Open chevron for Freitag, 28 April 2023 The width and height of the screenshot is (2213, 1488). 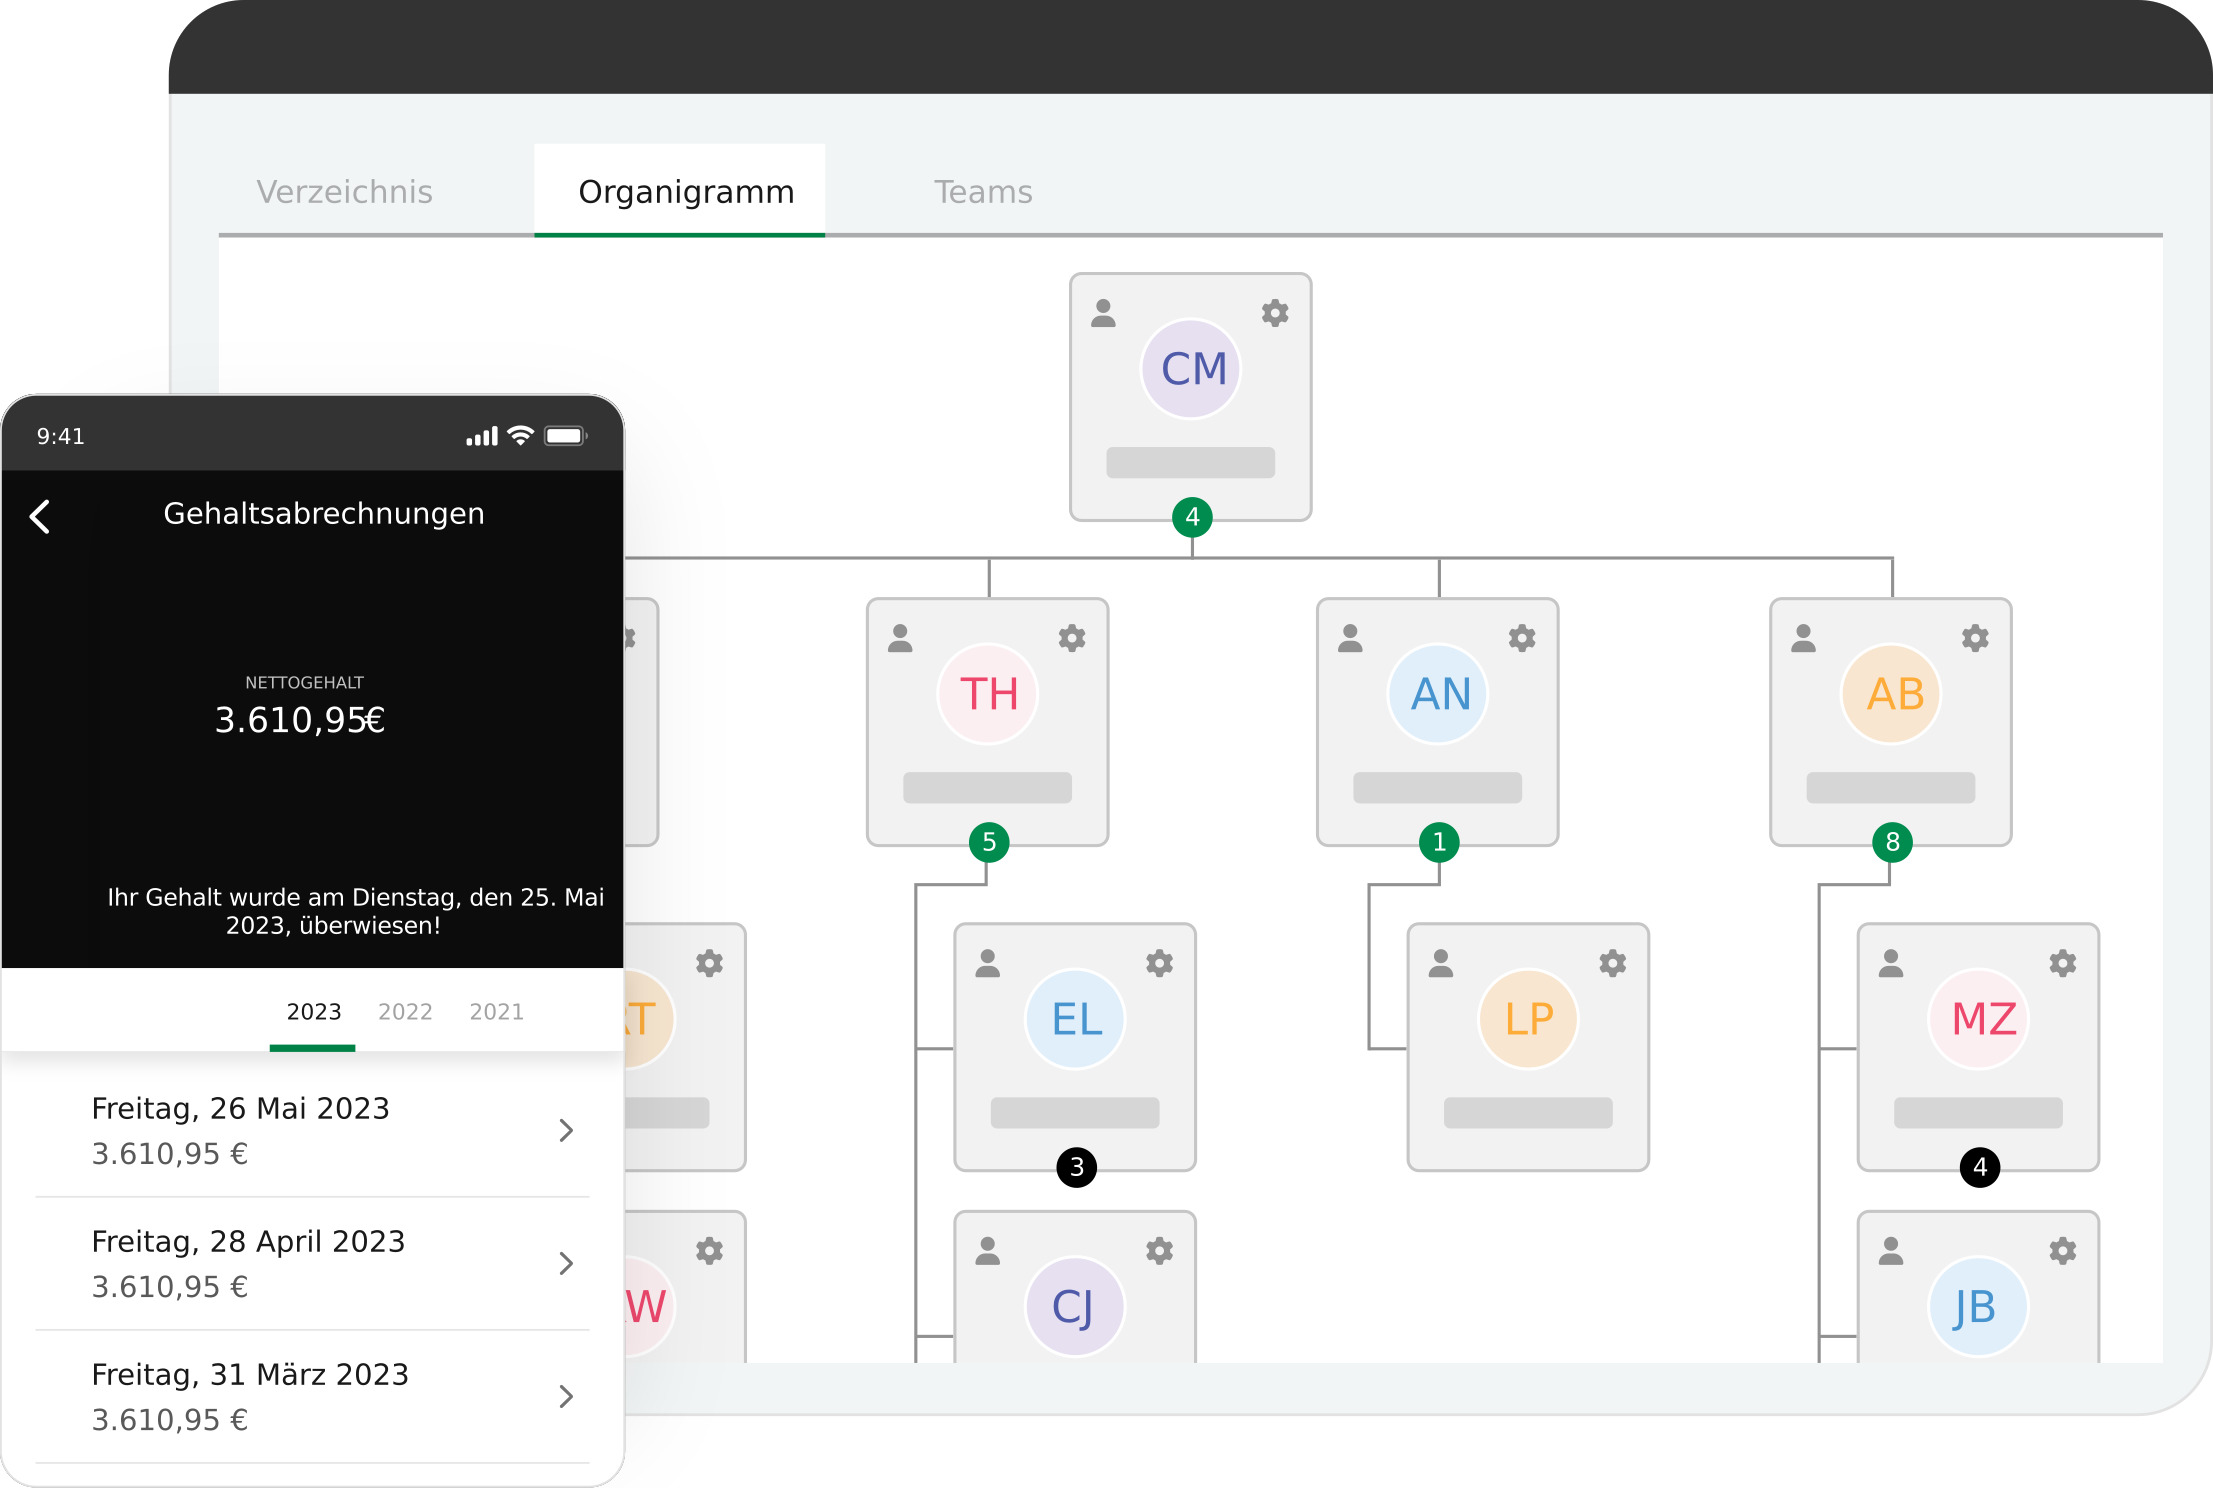566,1263
